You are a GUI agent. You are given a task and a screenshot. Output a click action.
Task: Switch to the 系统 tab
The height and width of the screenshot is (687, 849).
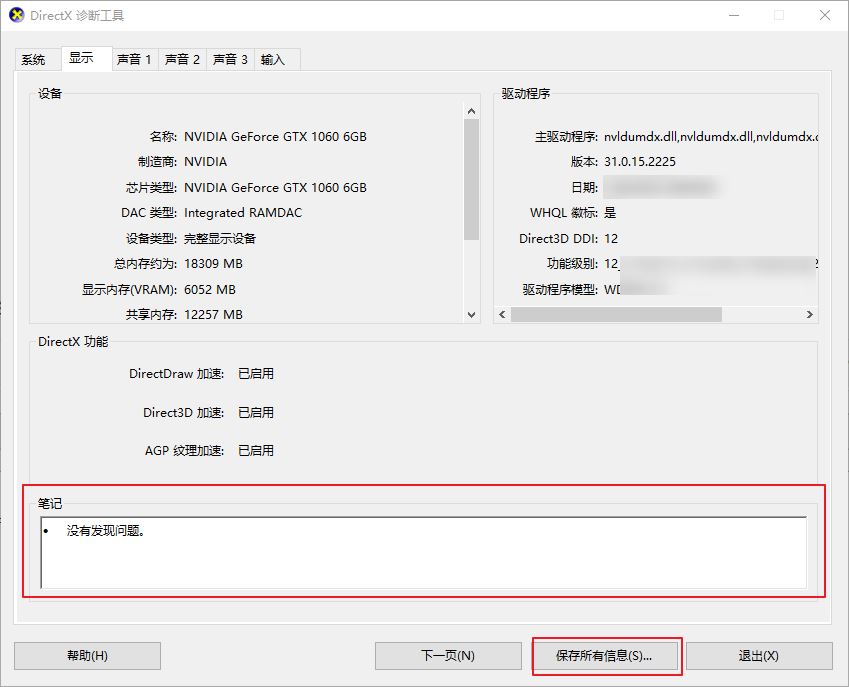38,60
